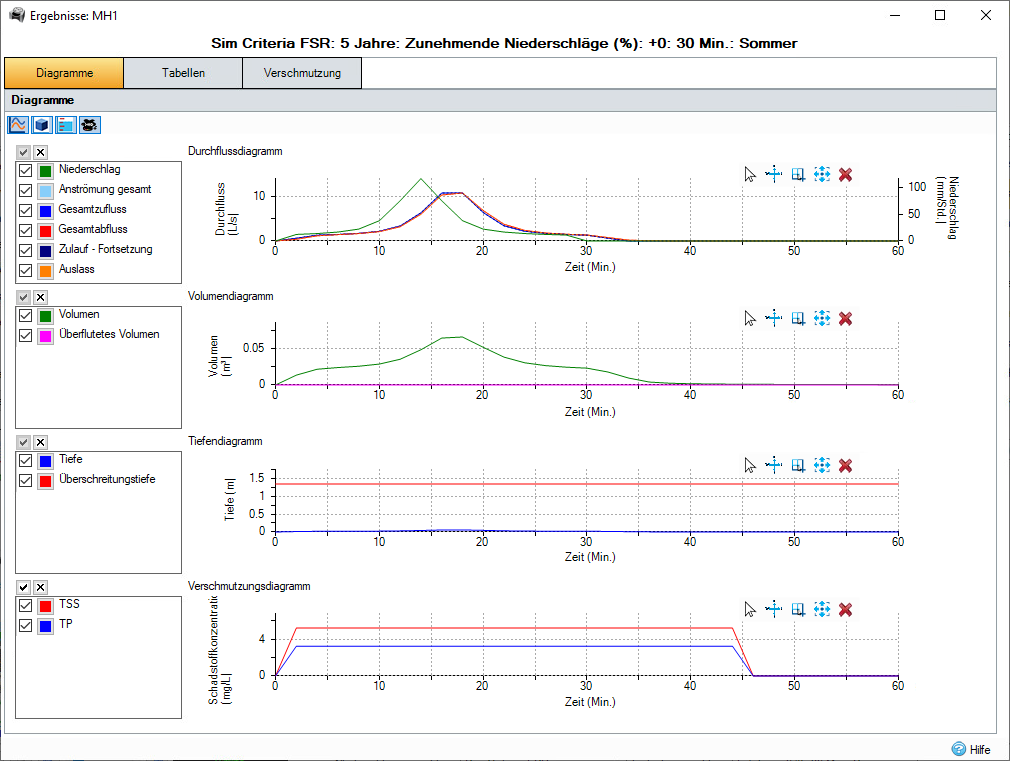Click the orange Auslass color swatch
The width and height of the screenshot is (1010, 761).
45,271
